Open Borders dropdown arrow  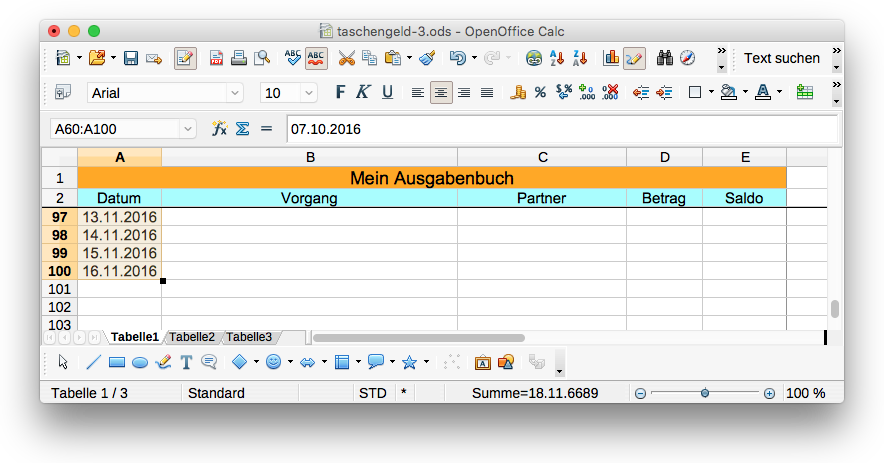[x=711, y=92]
